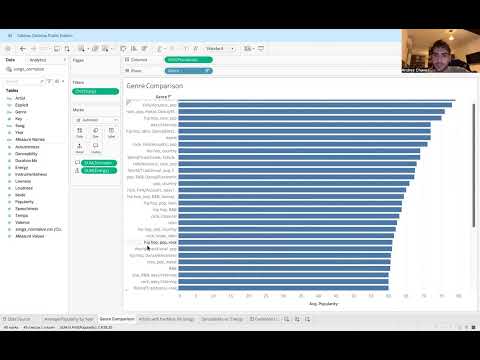480x360 pixels.
Task: Open the Danceability vs Energy sheet tab
Action: coord(222,319)
